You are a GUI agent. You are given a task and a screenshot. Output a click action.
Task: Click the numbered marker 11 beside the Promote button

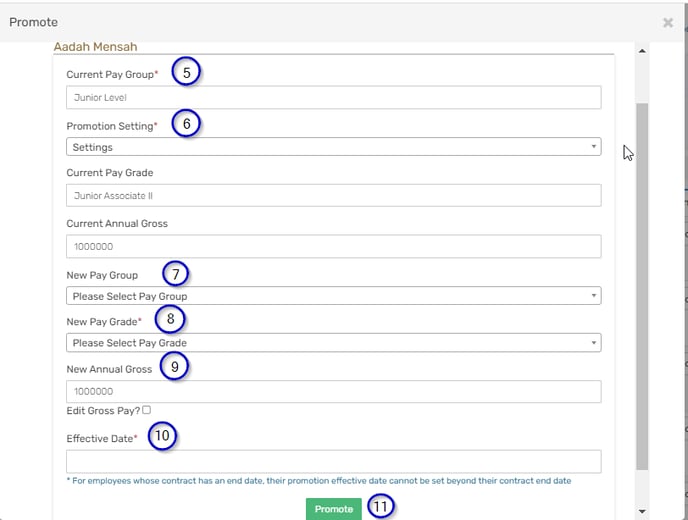[x=380, y=507]
